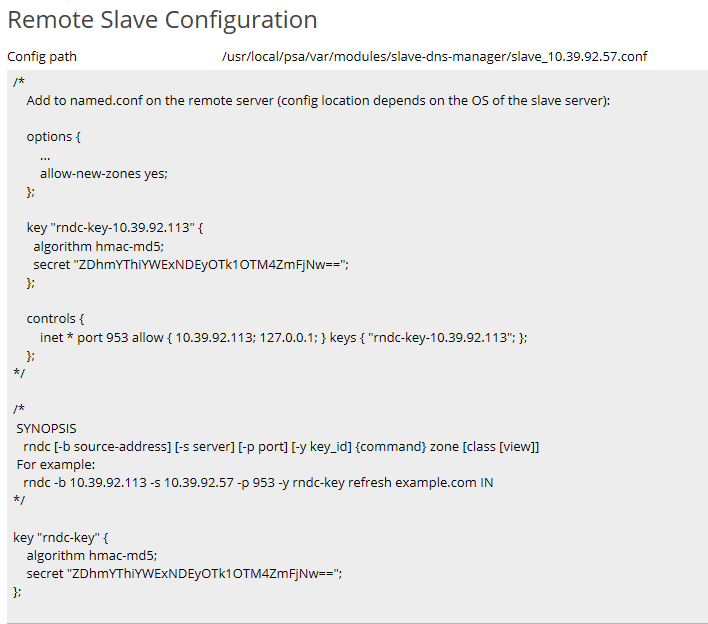708x624 pixels.
Task: Click the 'For example:' text
Action: (56, 464)
